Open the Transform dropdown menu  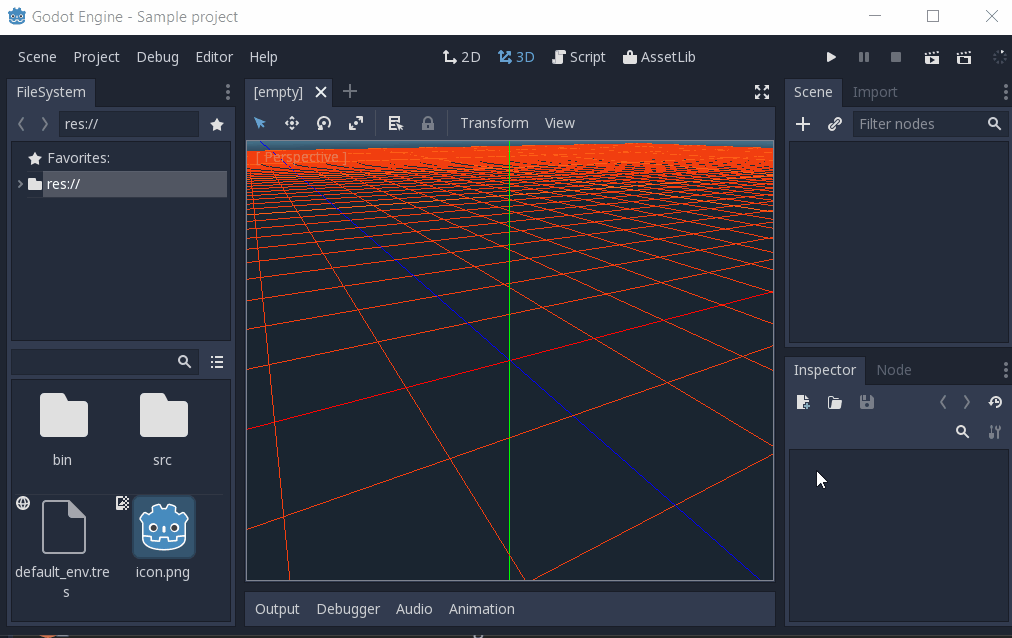pyautogui.click(x=494, y=123)
